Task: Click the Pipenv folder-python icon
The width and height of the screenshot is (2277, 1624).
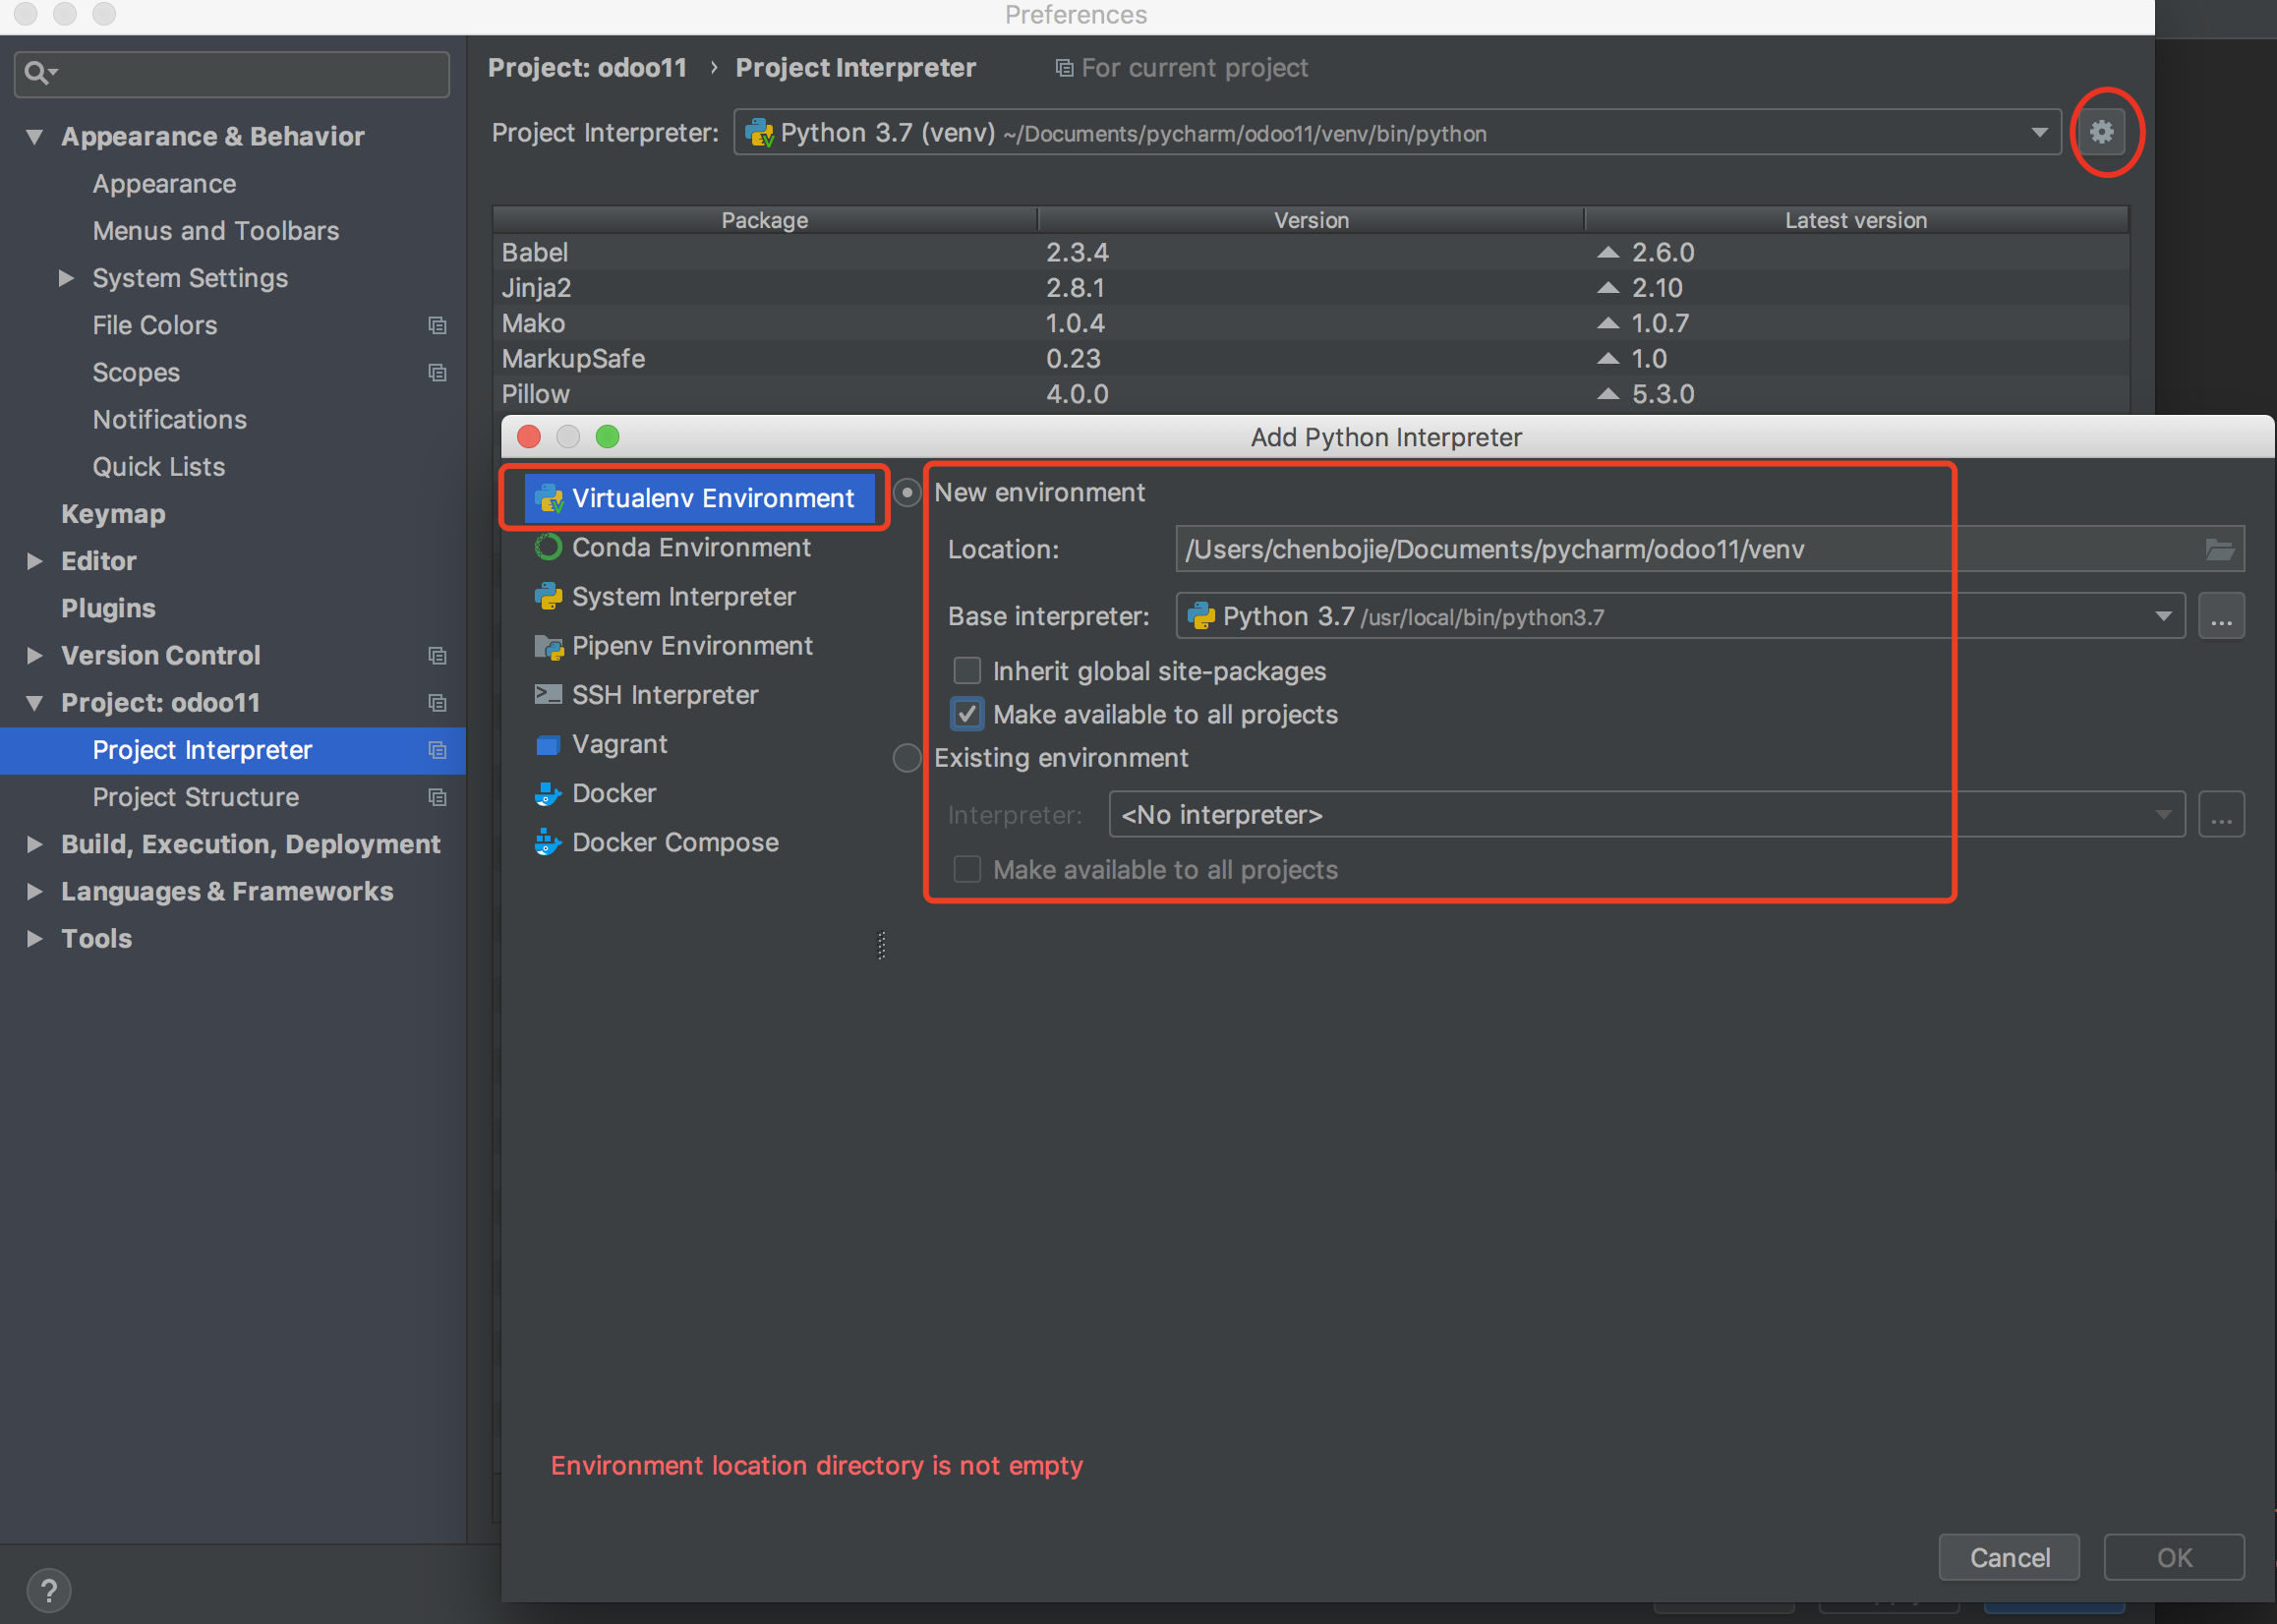Action: click(548, 647)
